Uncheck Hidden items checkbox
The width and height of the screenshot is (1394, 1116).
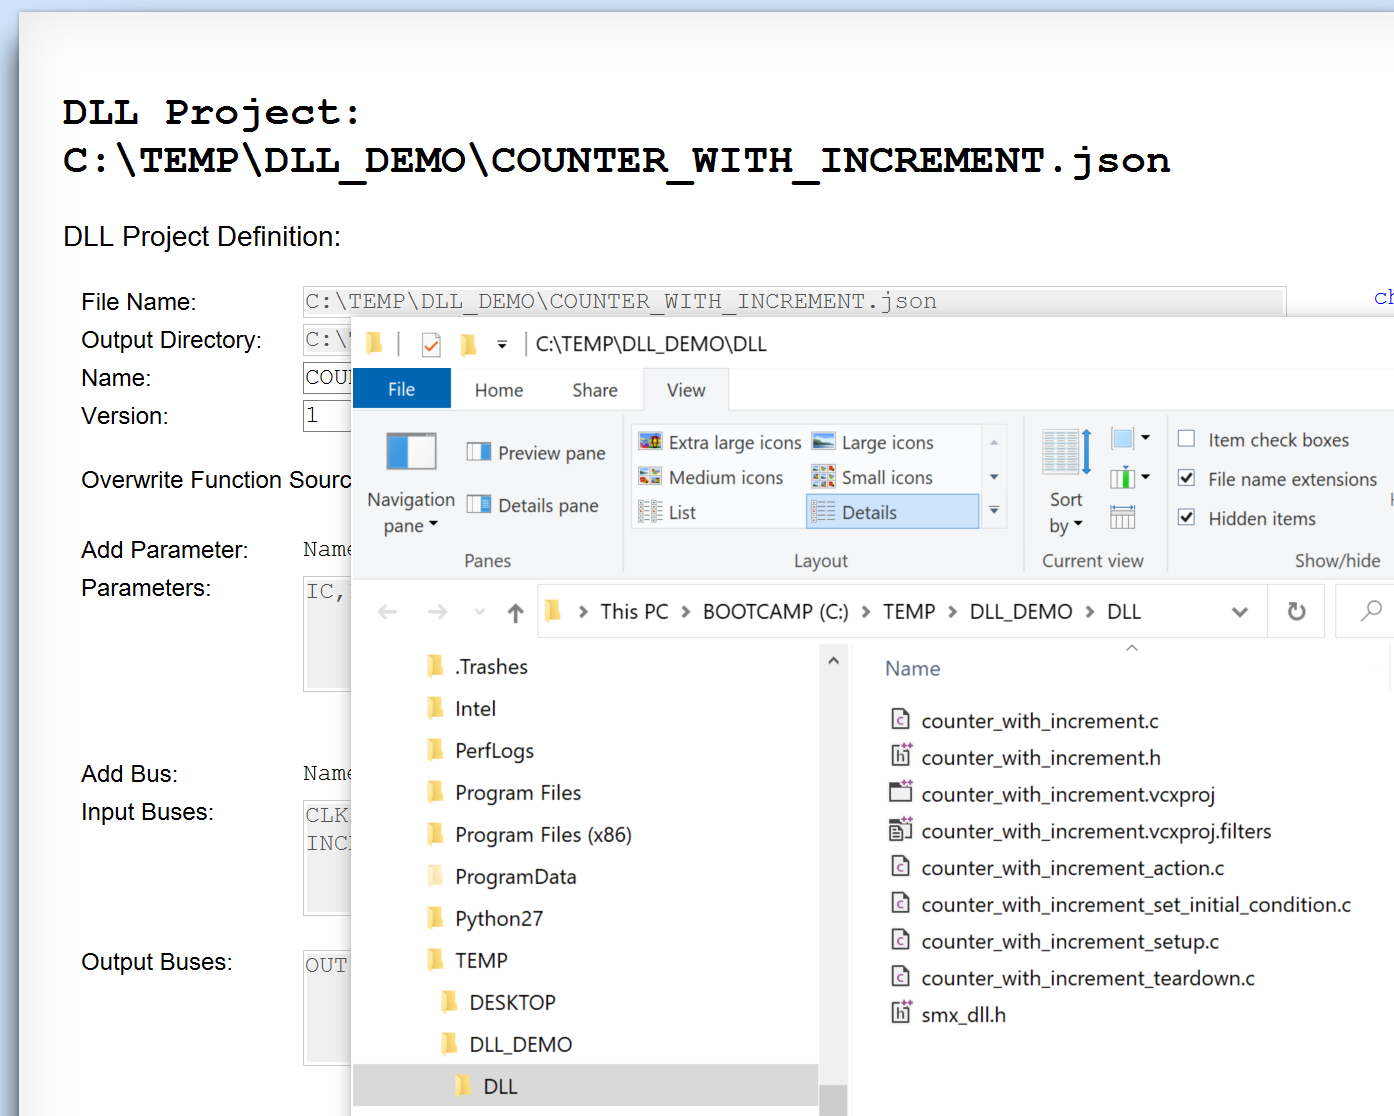tap(1187, 517)
